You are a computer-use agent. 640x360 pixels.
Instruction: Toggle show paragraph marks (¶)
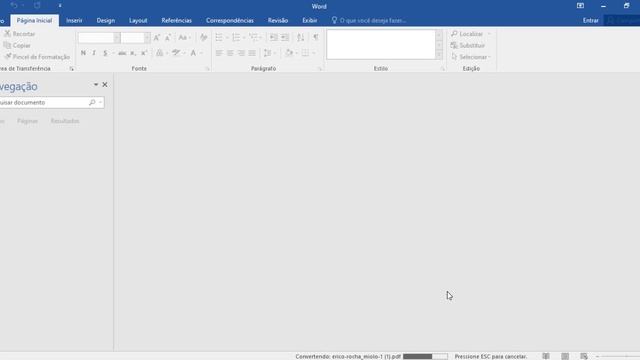tap(316, 38)
